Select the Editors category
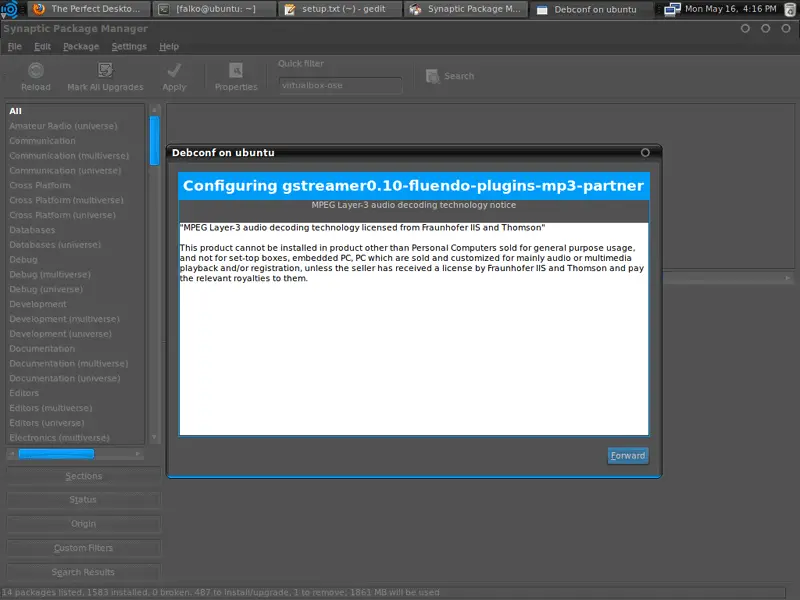This screenshot has height=600, width=800. 76,393
